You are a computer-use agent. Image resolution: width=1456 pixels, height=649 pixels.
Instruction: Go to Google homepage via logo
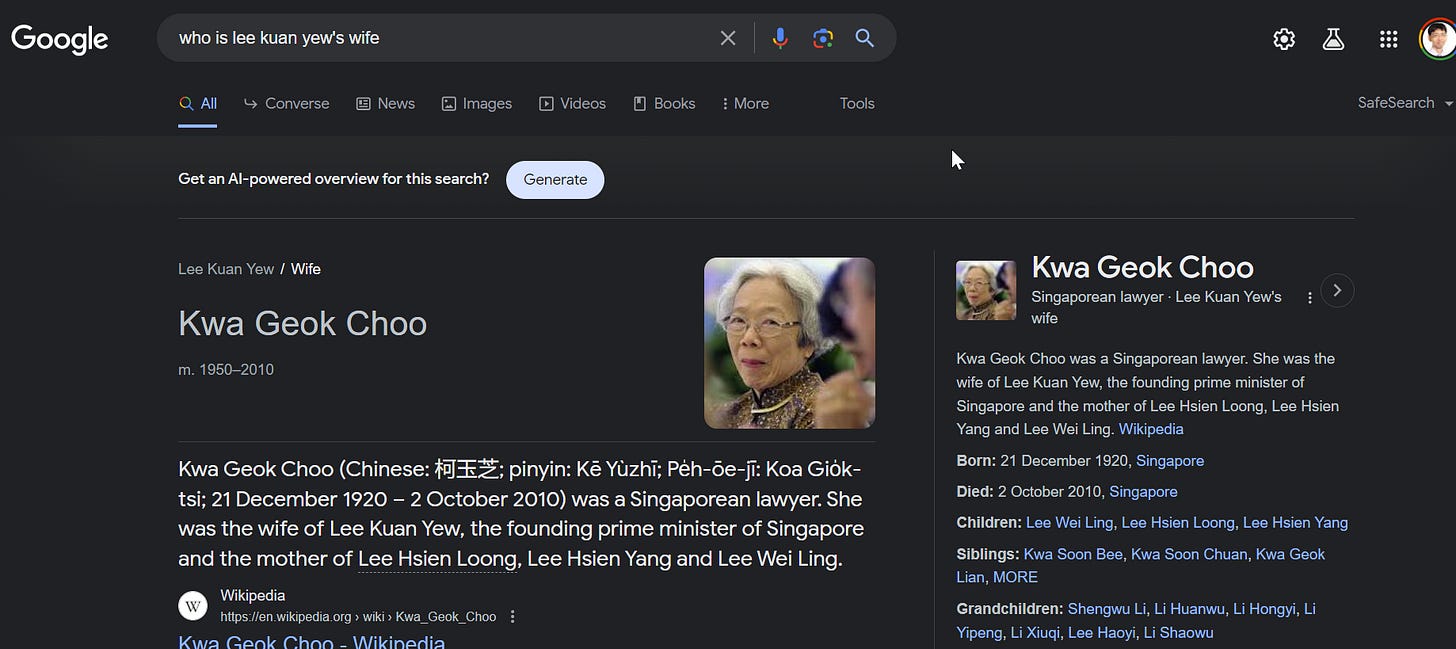click(x=60, y=39)
